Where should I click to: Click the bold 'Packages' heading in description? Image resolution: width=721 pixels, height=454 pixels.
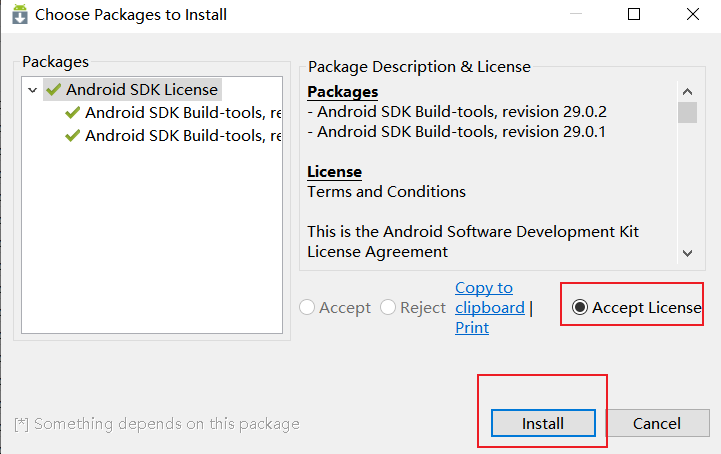343,92
